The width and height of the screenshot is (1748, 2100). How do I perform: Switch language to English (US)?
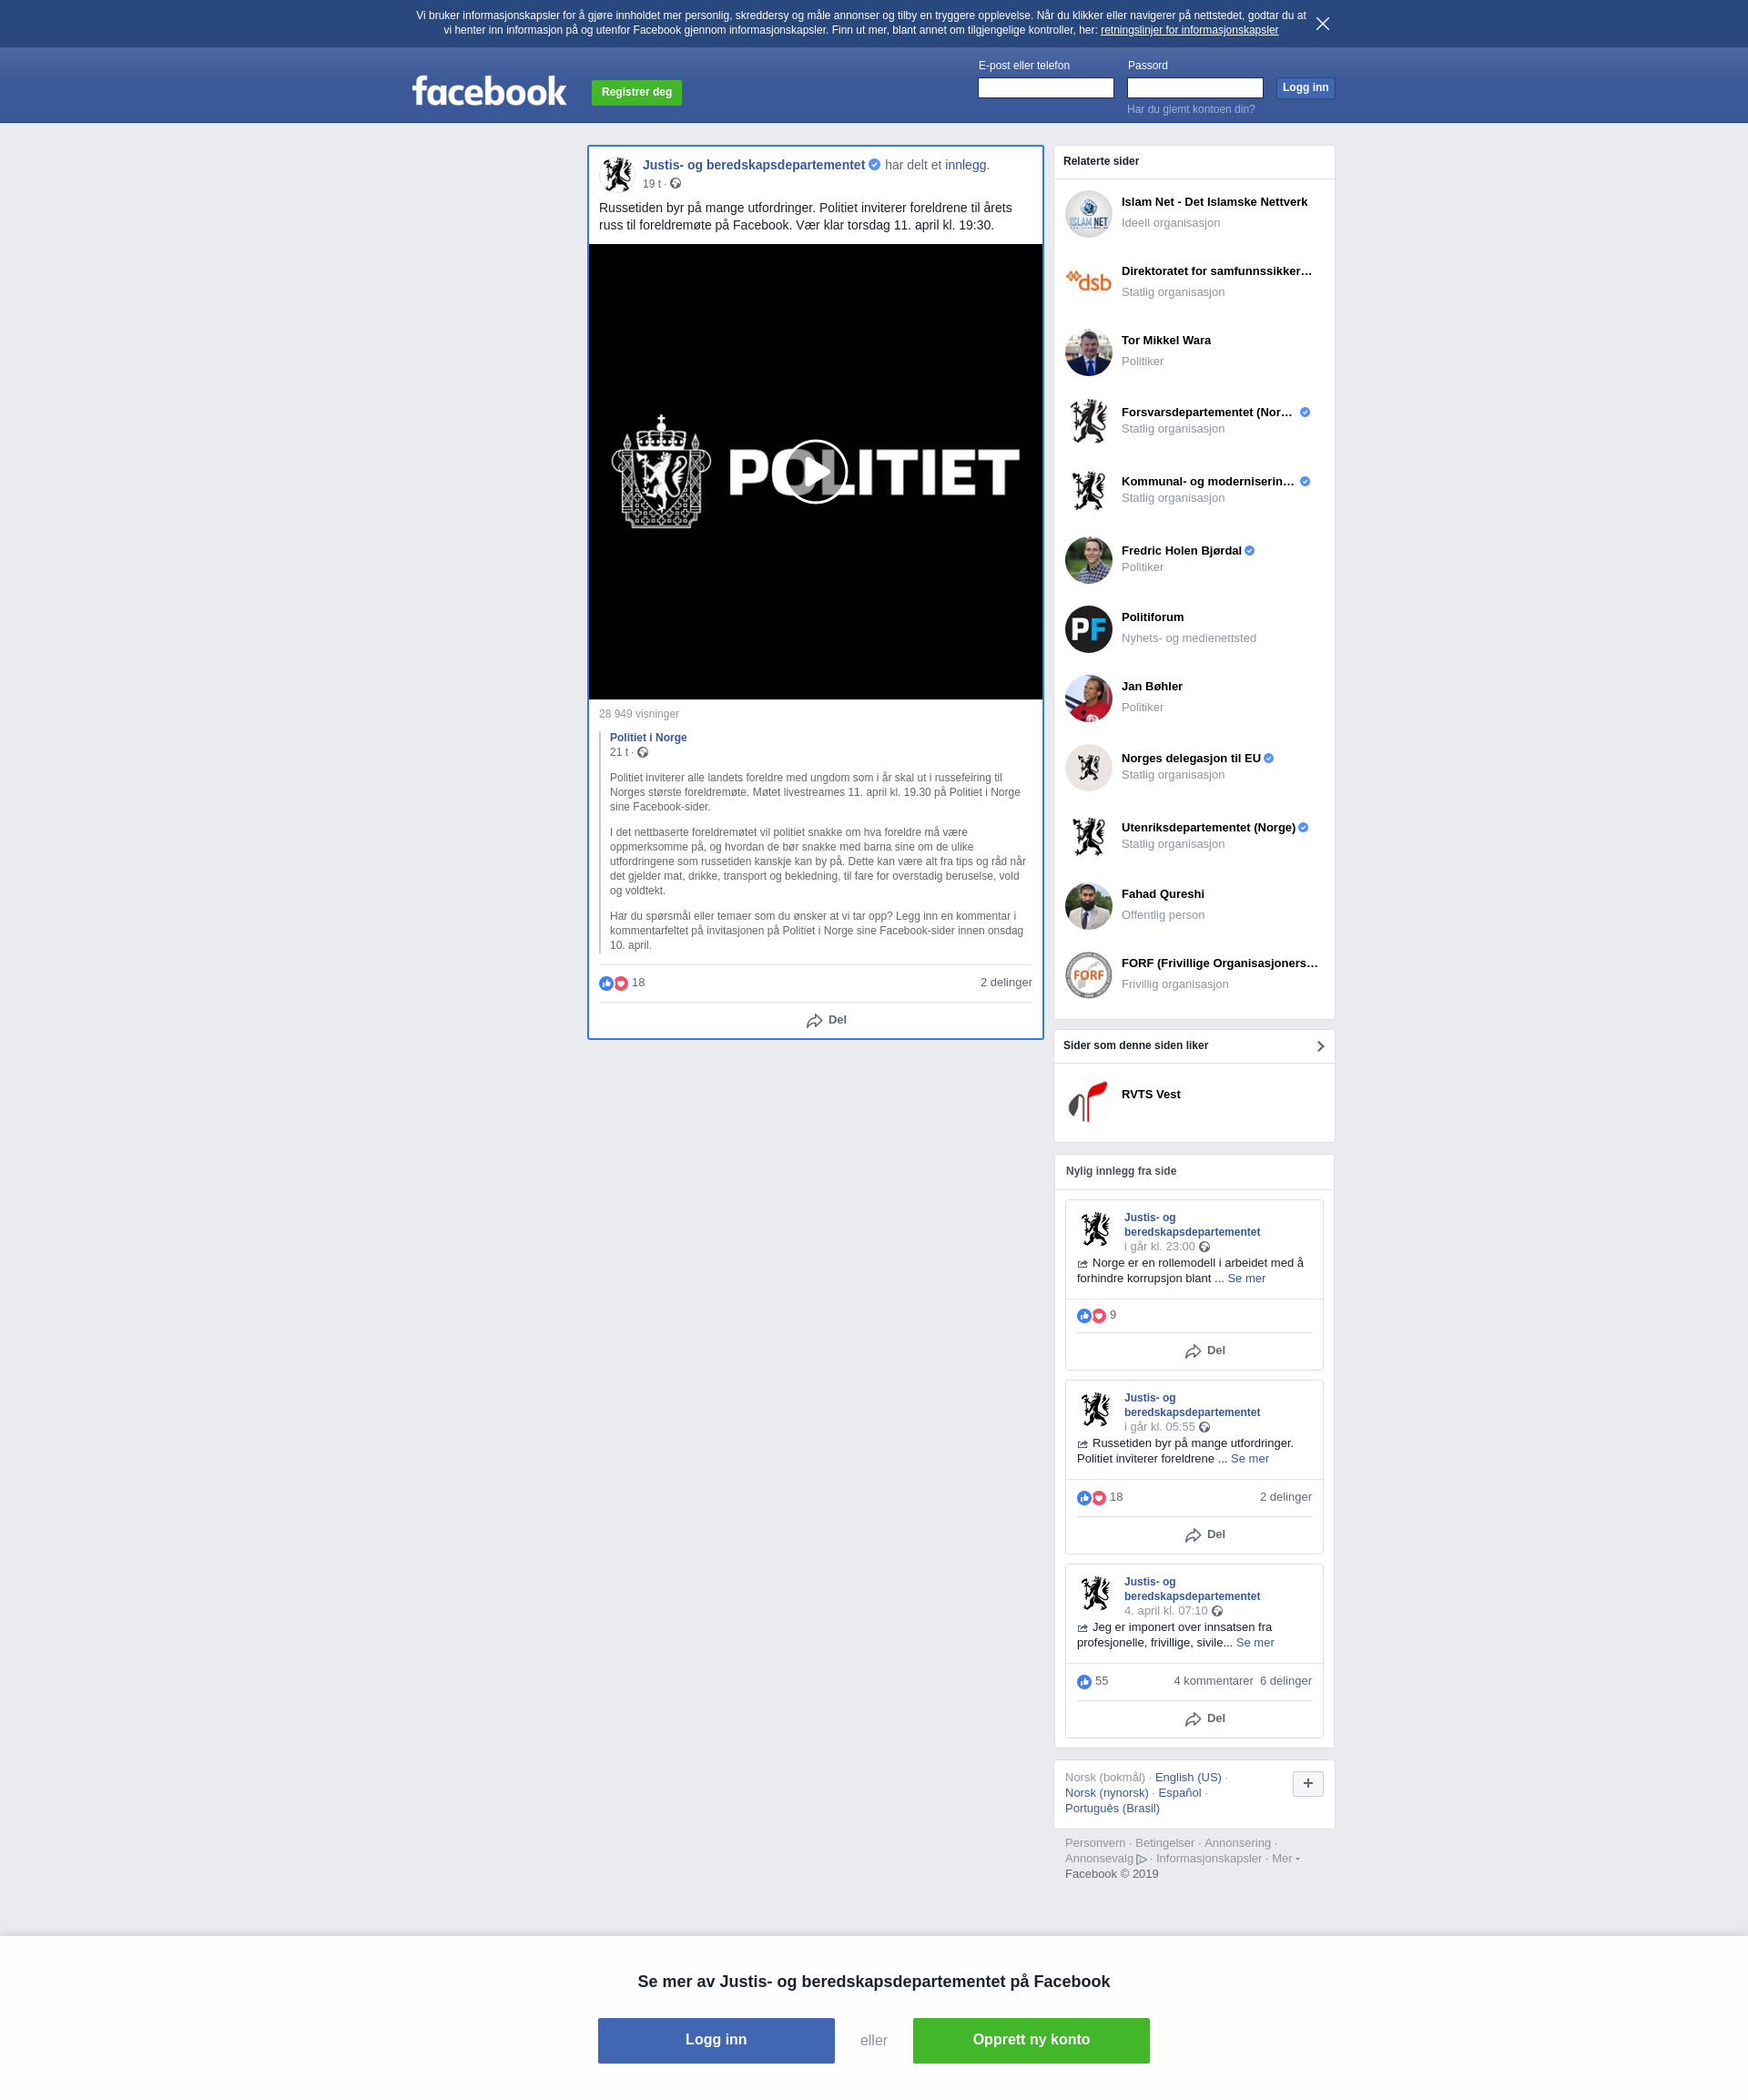pyautogui.click(x=1187, y=1777)
